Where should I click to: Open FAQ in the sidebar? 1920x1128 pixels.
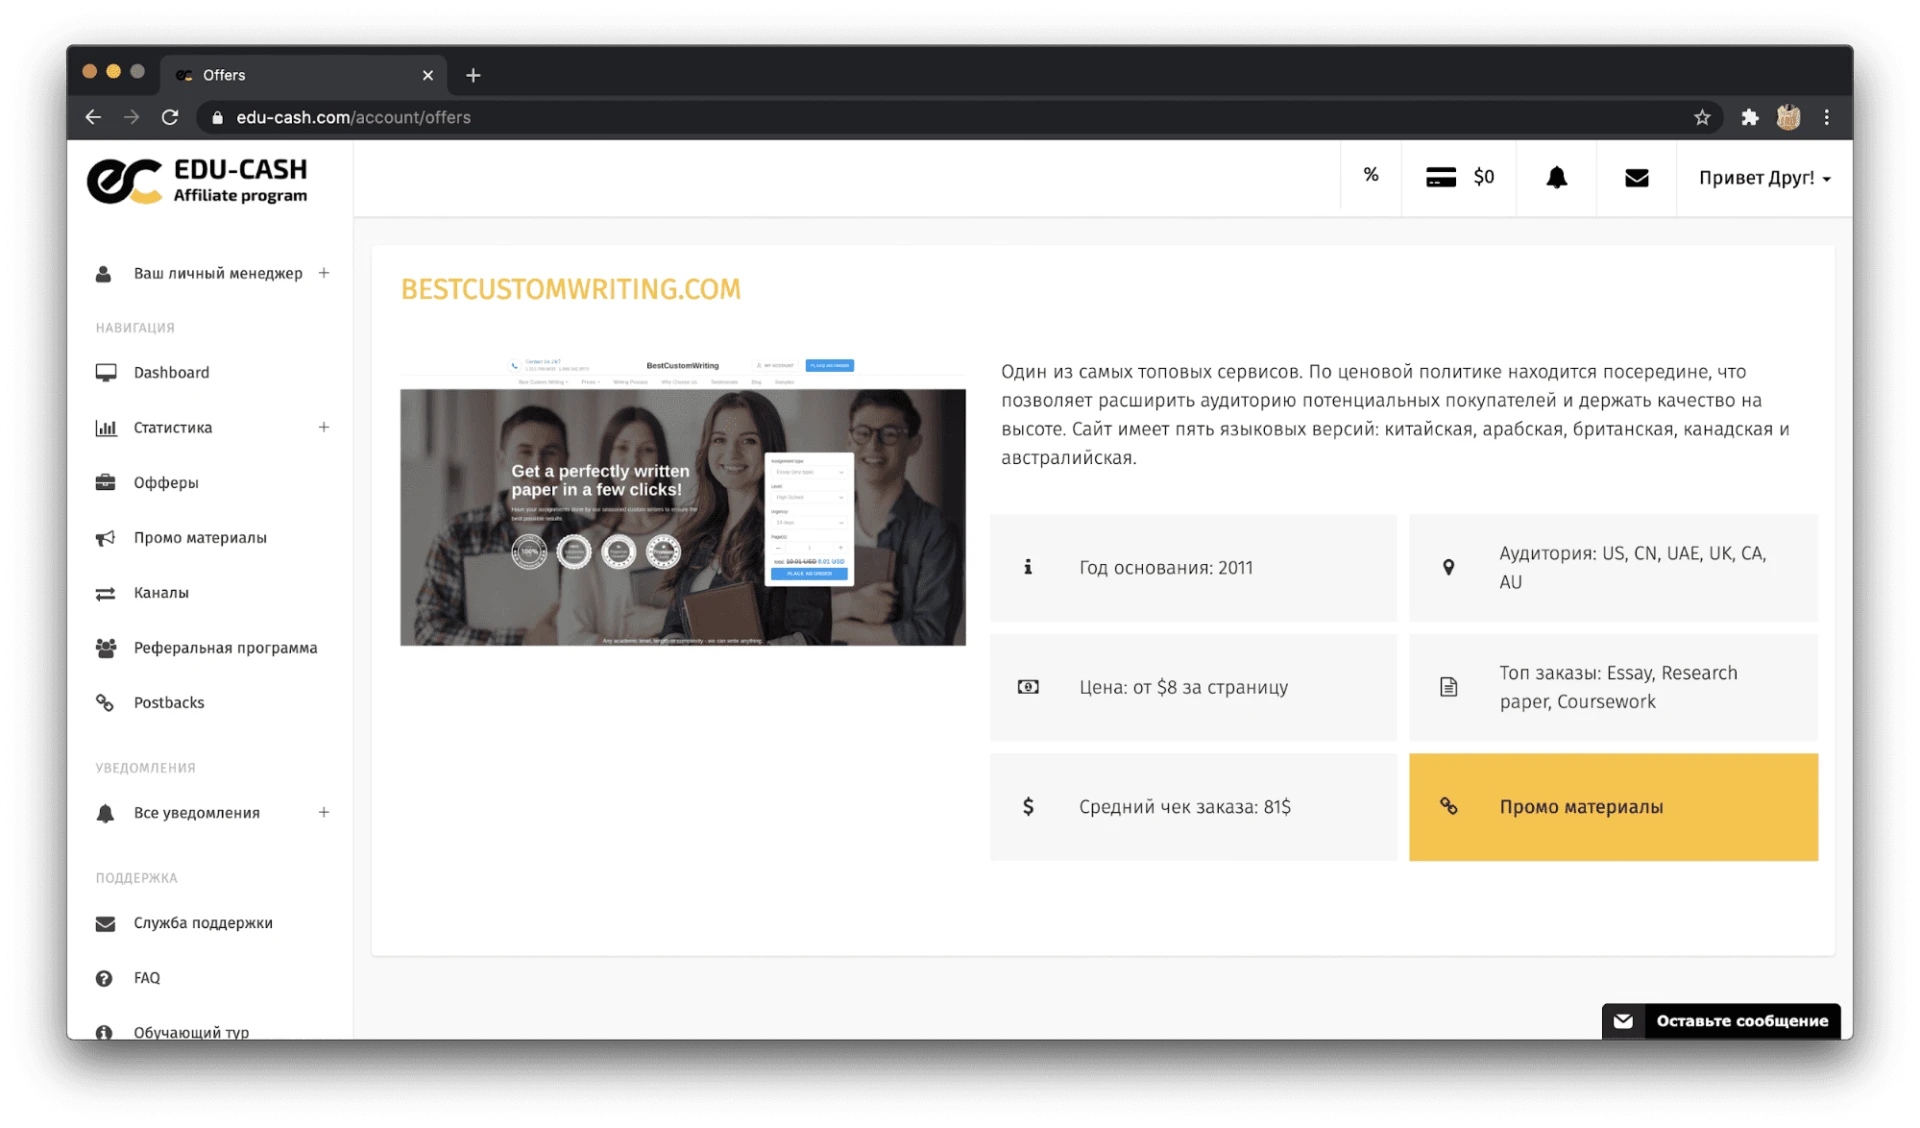pyautogui.click(x=147, y=978)
